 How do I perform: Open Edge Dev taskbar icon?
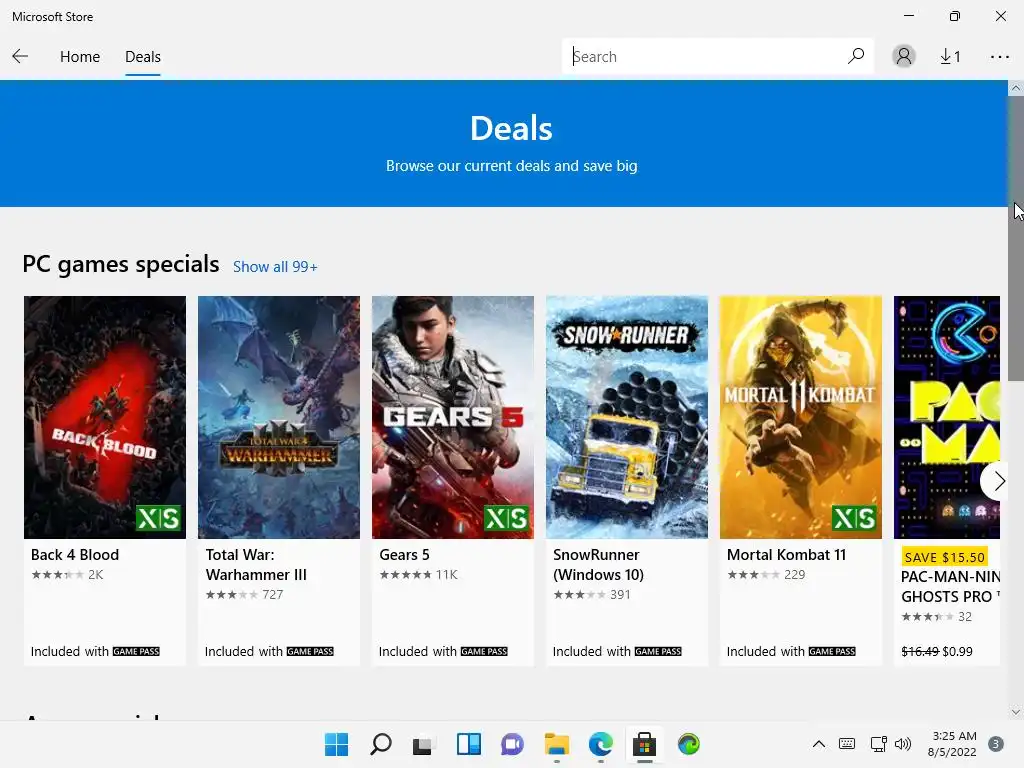tap(689, 744)
